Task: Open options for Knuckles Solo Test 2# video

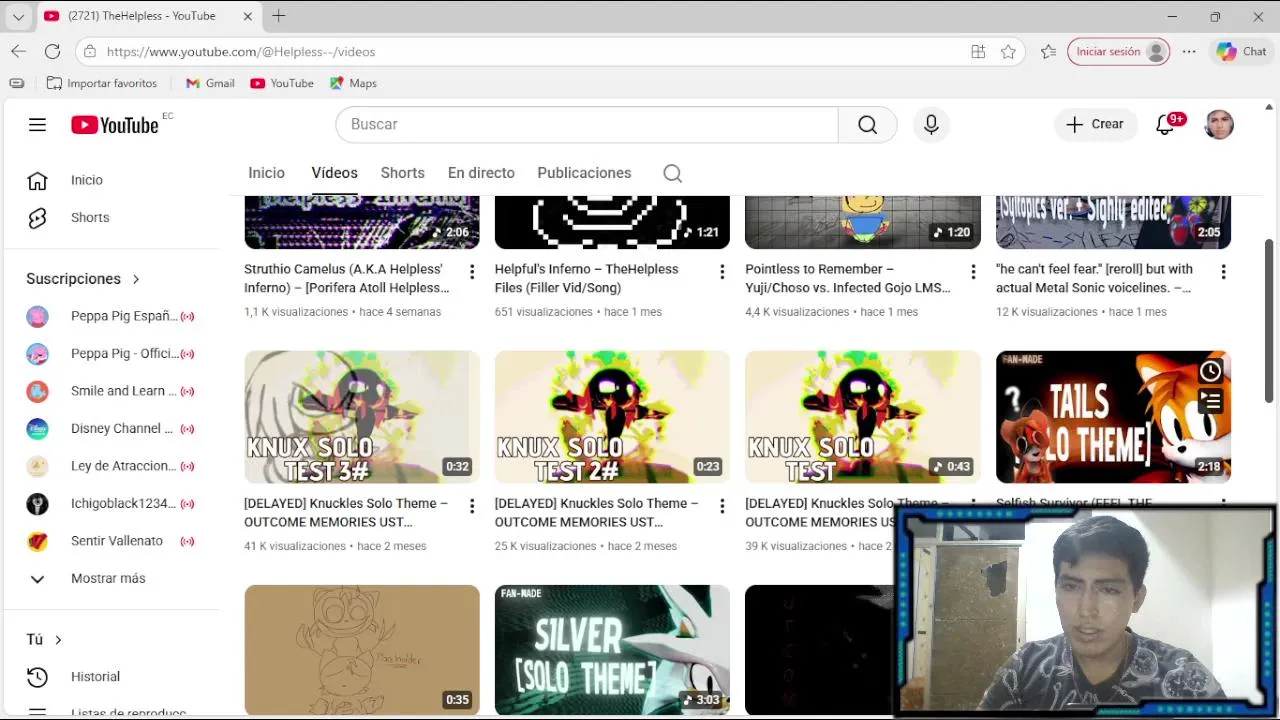Action: pos(722,506)
